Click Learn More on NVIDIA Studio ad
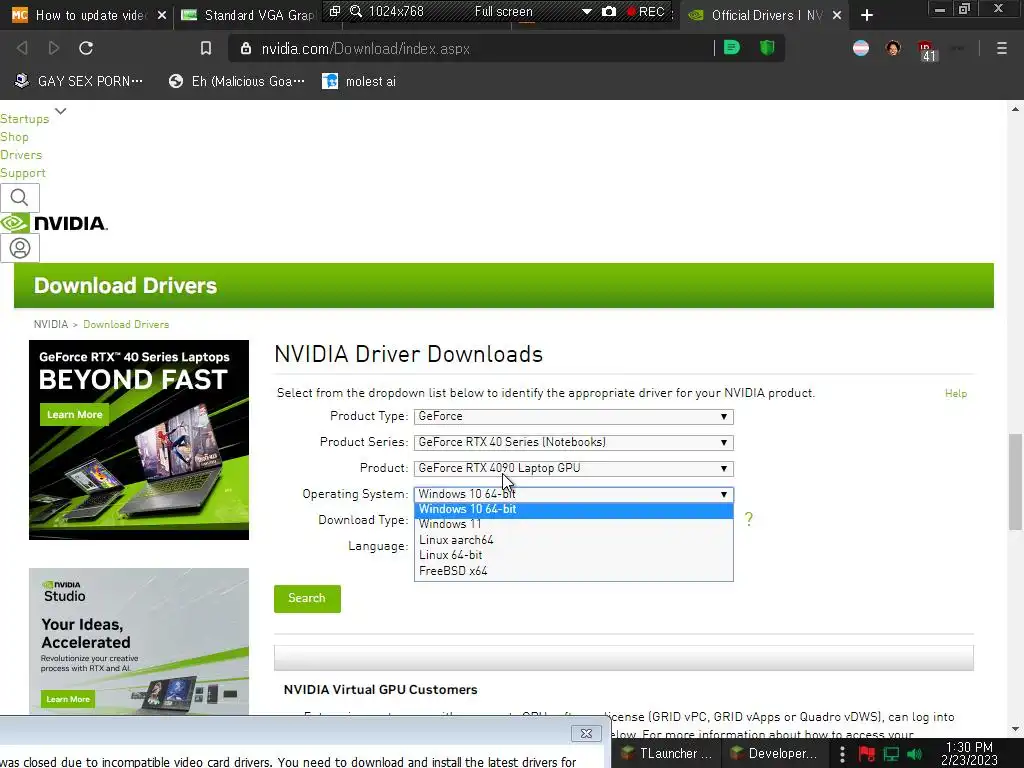The image size is (1024, 768). (68, 699)
